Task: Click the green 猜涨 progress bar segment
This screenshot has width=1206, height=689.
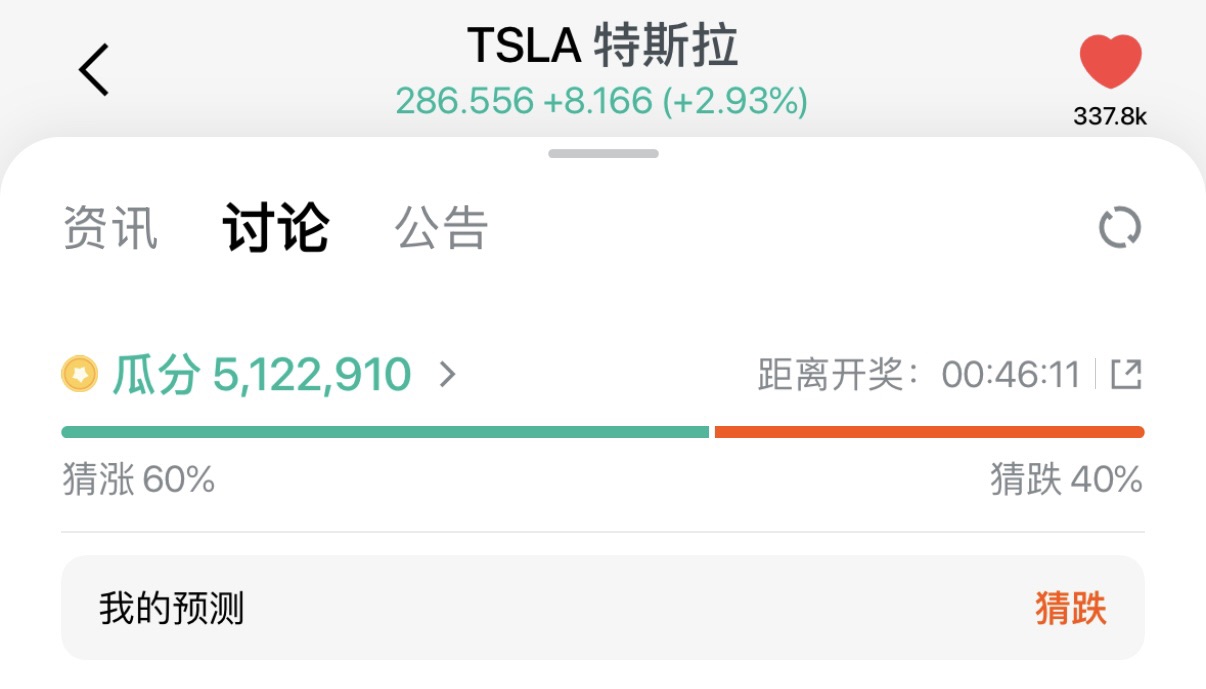Action: click(385, 432)
